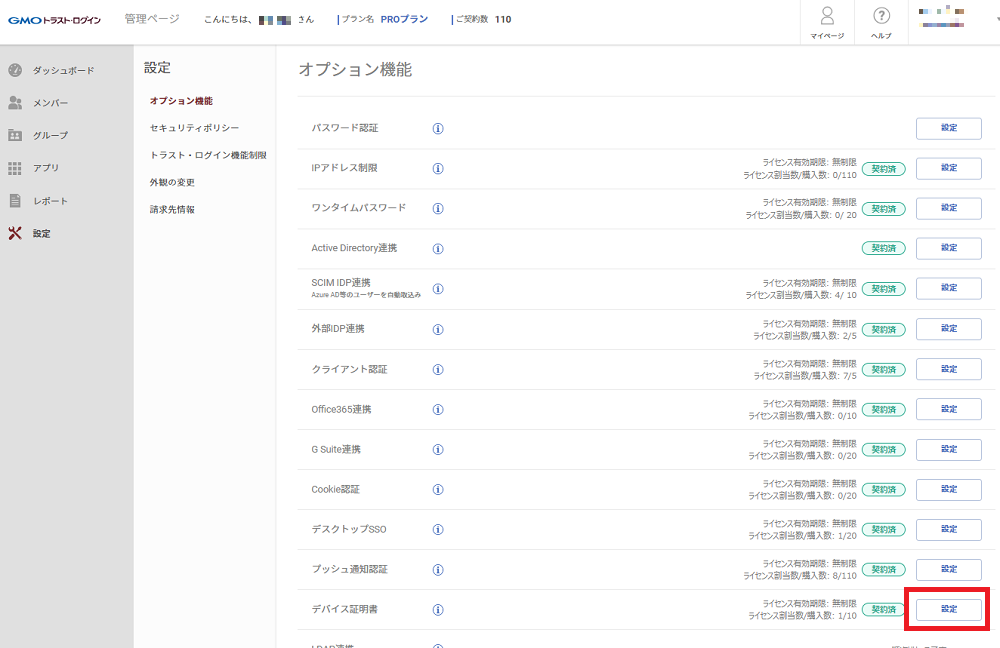Click info icon next to パスワード認証
Screen dimensions: 1000x648
click(438, 129)
